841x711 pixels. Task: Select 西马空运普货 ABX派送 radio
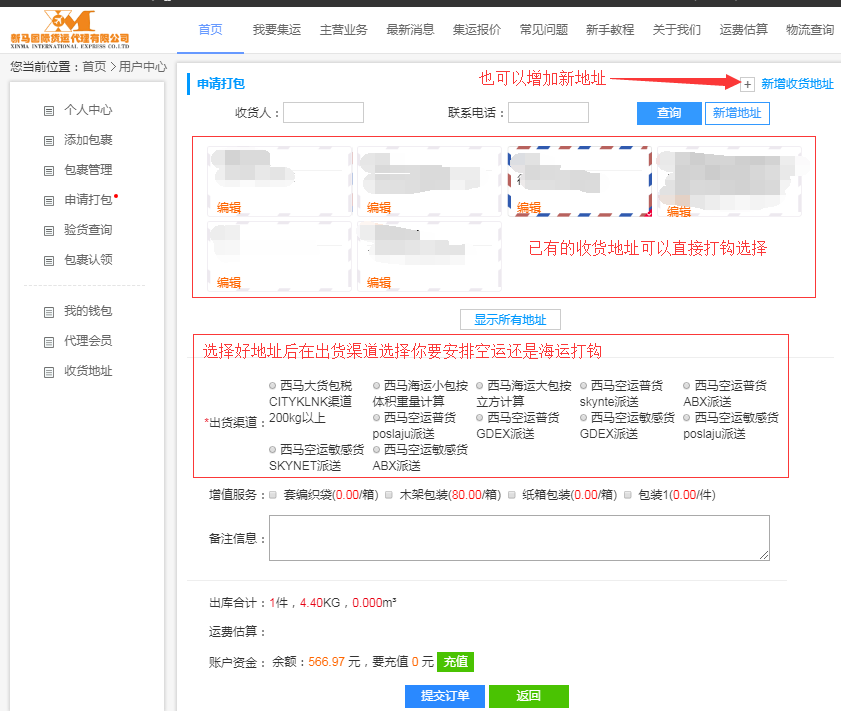687,386
